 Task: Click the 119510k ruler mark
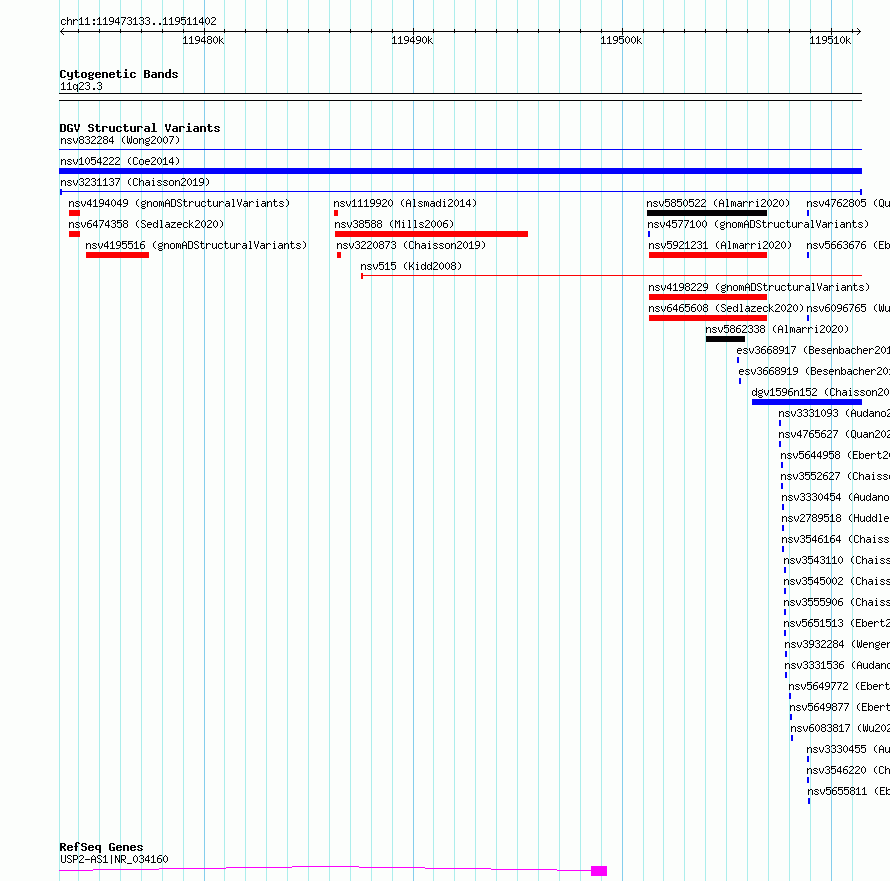tap(830, 40)
